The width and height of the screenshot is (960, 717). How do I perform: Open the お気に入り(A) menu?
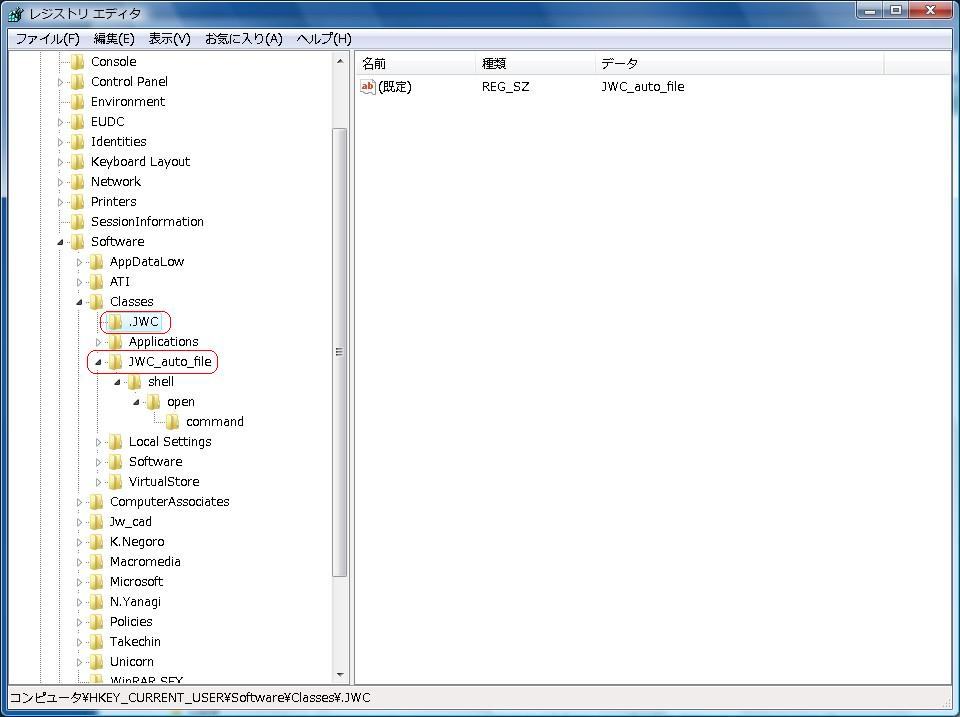[x=243, y=39]
